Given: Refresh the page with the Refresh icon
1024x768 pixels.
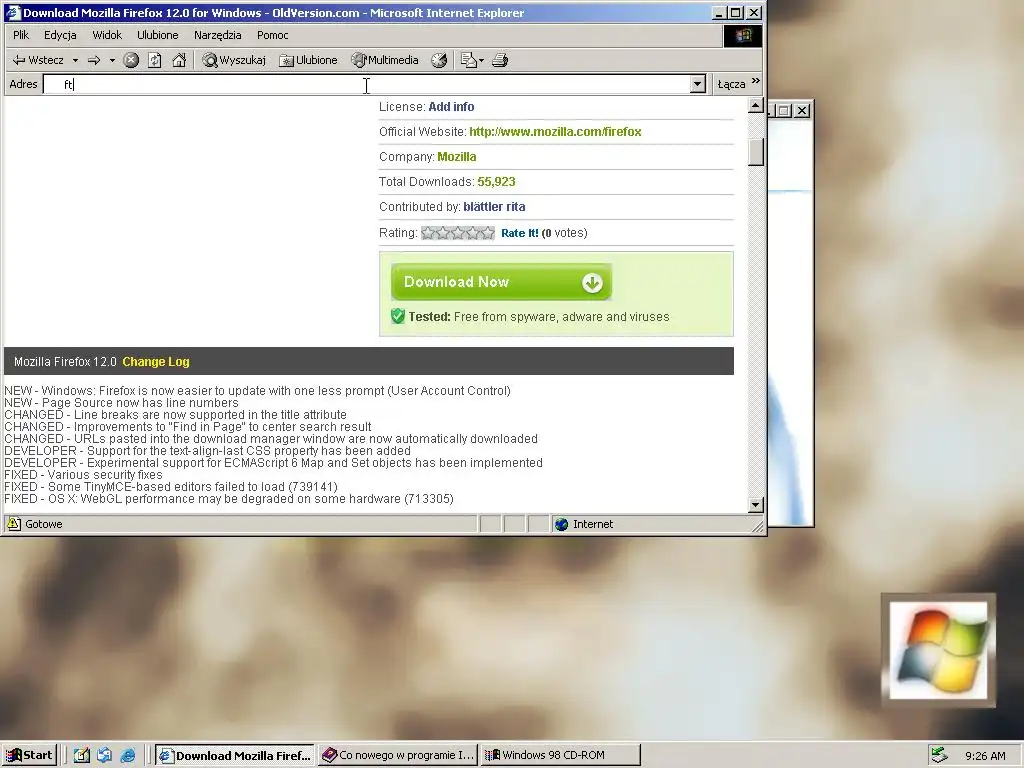Looking at the screenshot, I should point(155,60).
